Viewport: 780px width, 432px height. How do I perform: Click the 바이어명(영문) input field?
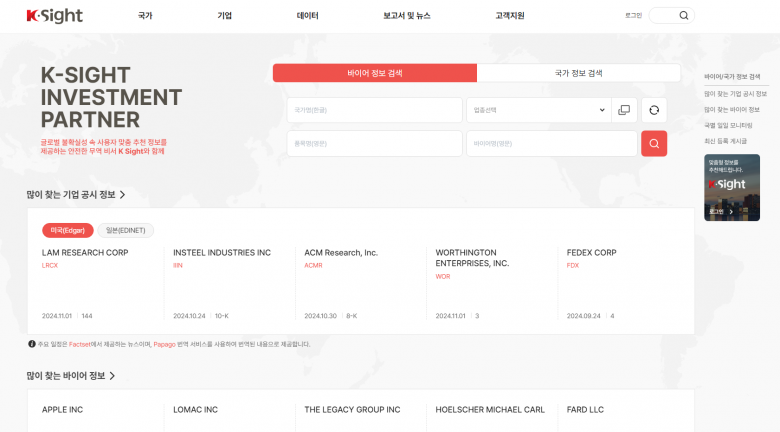(552, 143)
